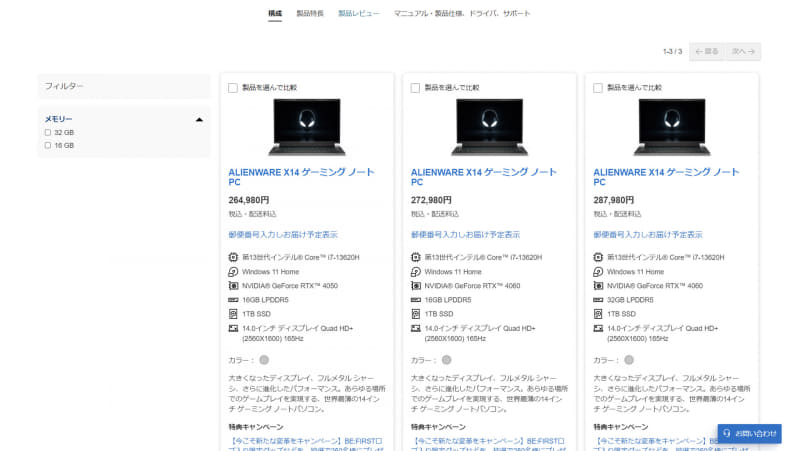Click the display icon on the 272,980円 card

[416, 328]
